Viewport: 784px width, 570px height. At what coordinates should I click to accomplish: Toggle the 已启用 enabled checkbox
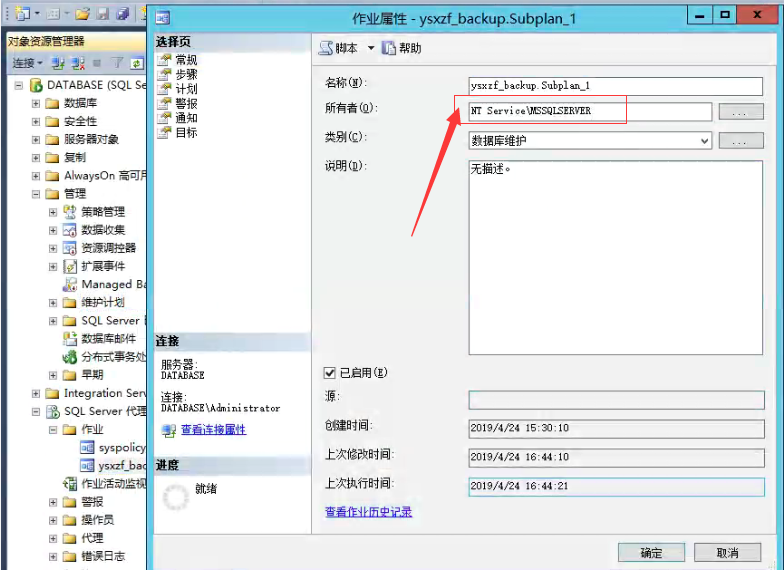click(x=330, y=373)
